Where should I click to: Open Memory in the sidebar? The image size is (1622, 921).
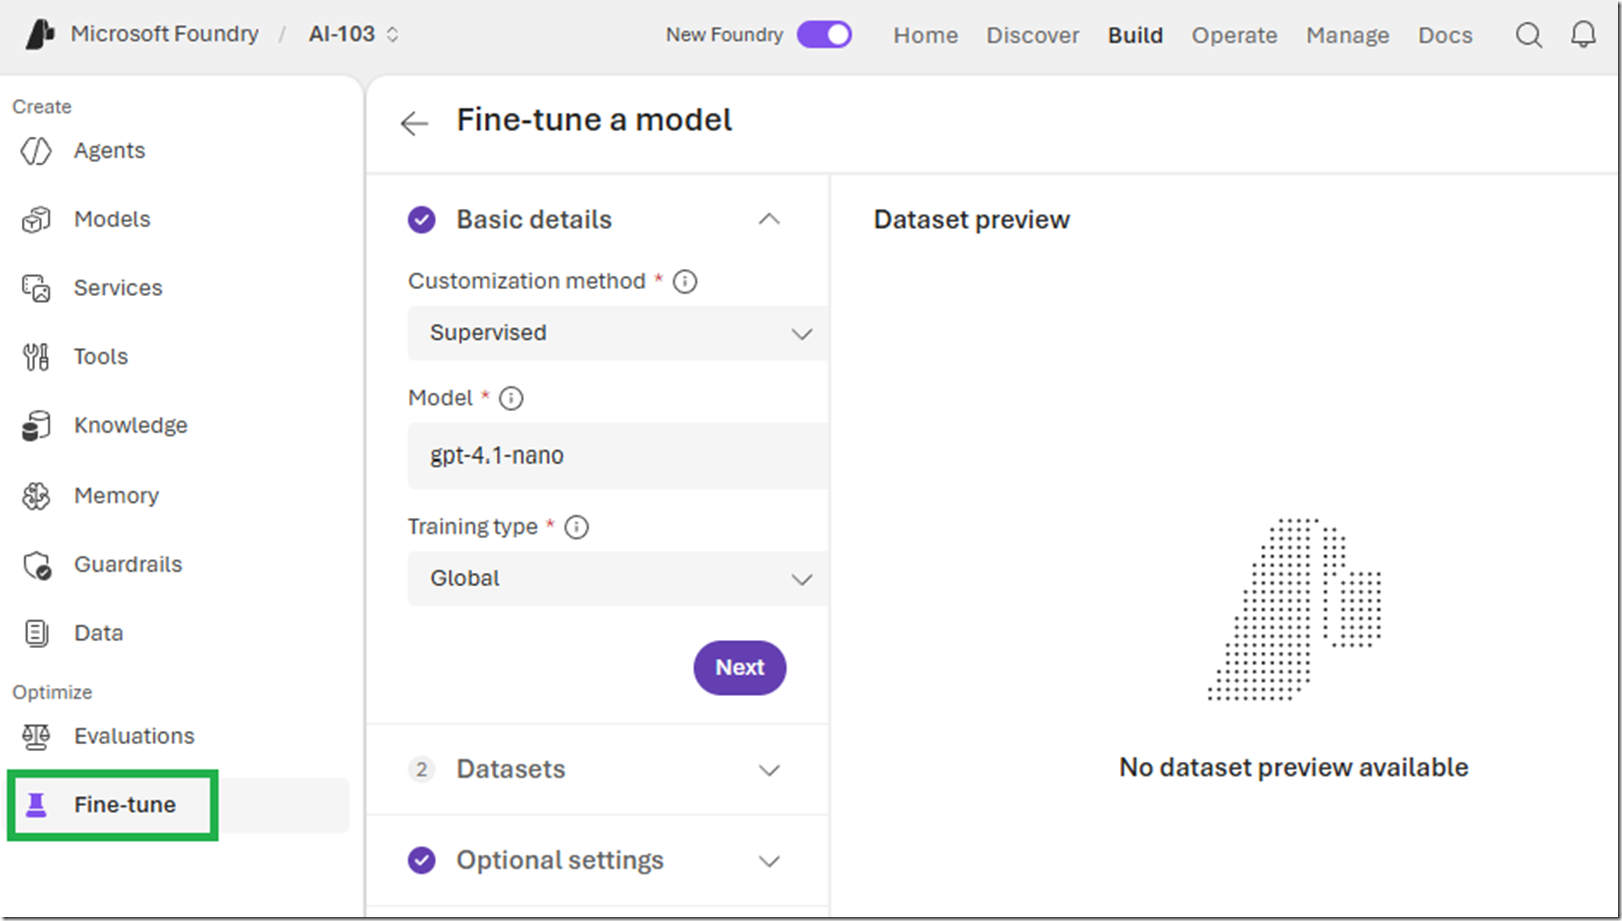tap(116, 496)
